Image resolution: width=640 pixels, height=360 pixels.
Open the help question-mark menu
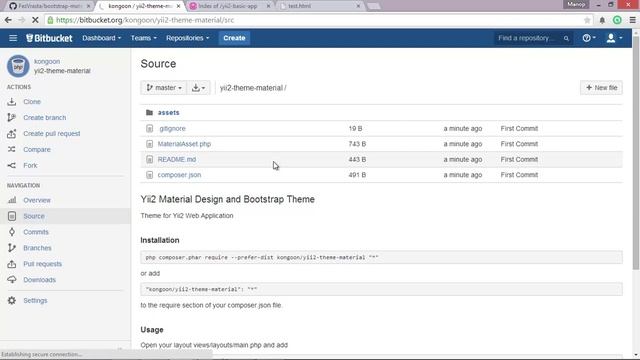pyautogui.click(x=589, y=38)
